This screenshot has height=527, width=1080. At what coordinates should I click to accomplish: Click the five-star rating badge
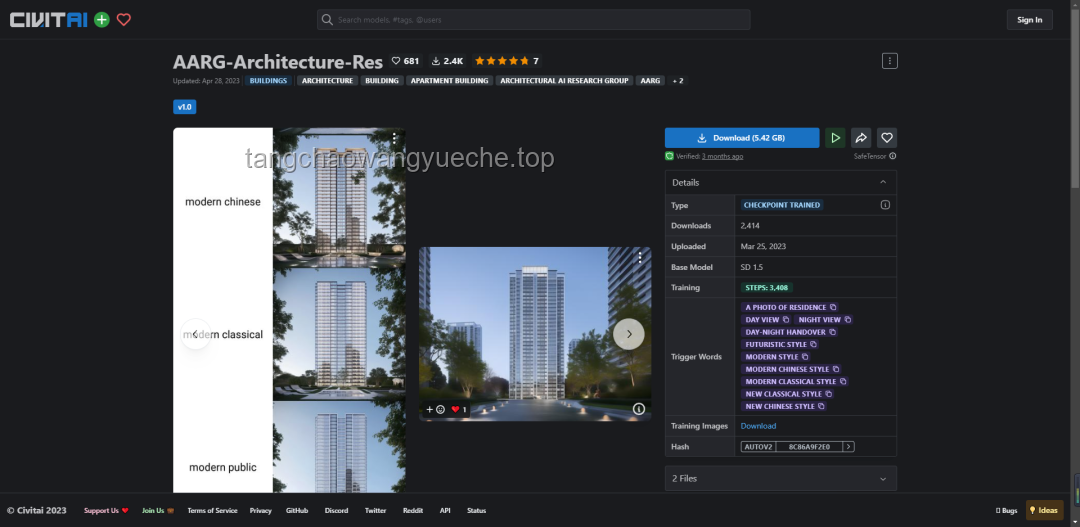pyautogui.click(x=507, y=61)
